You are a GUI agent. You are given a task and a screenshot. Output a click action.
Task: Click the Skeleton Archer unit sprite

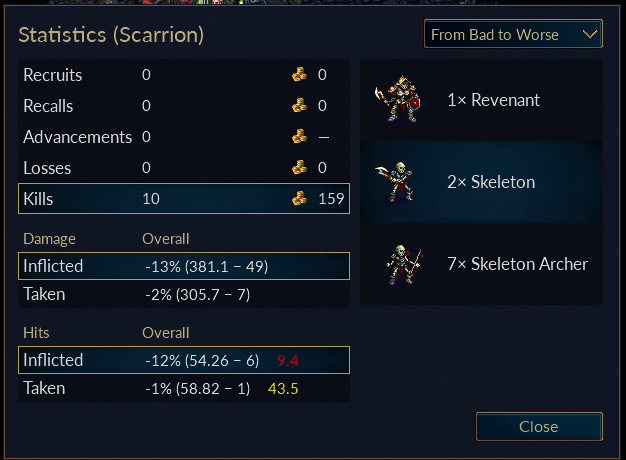[404, 264]
